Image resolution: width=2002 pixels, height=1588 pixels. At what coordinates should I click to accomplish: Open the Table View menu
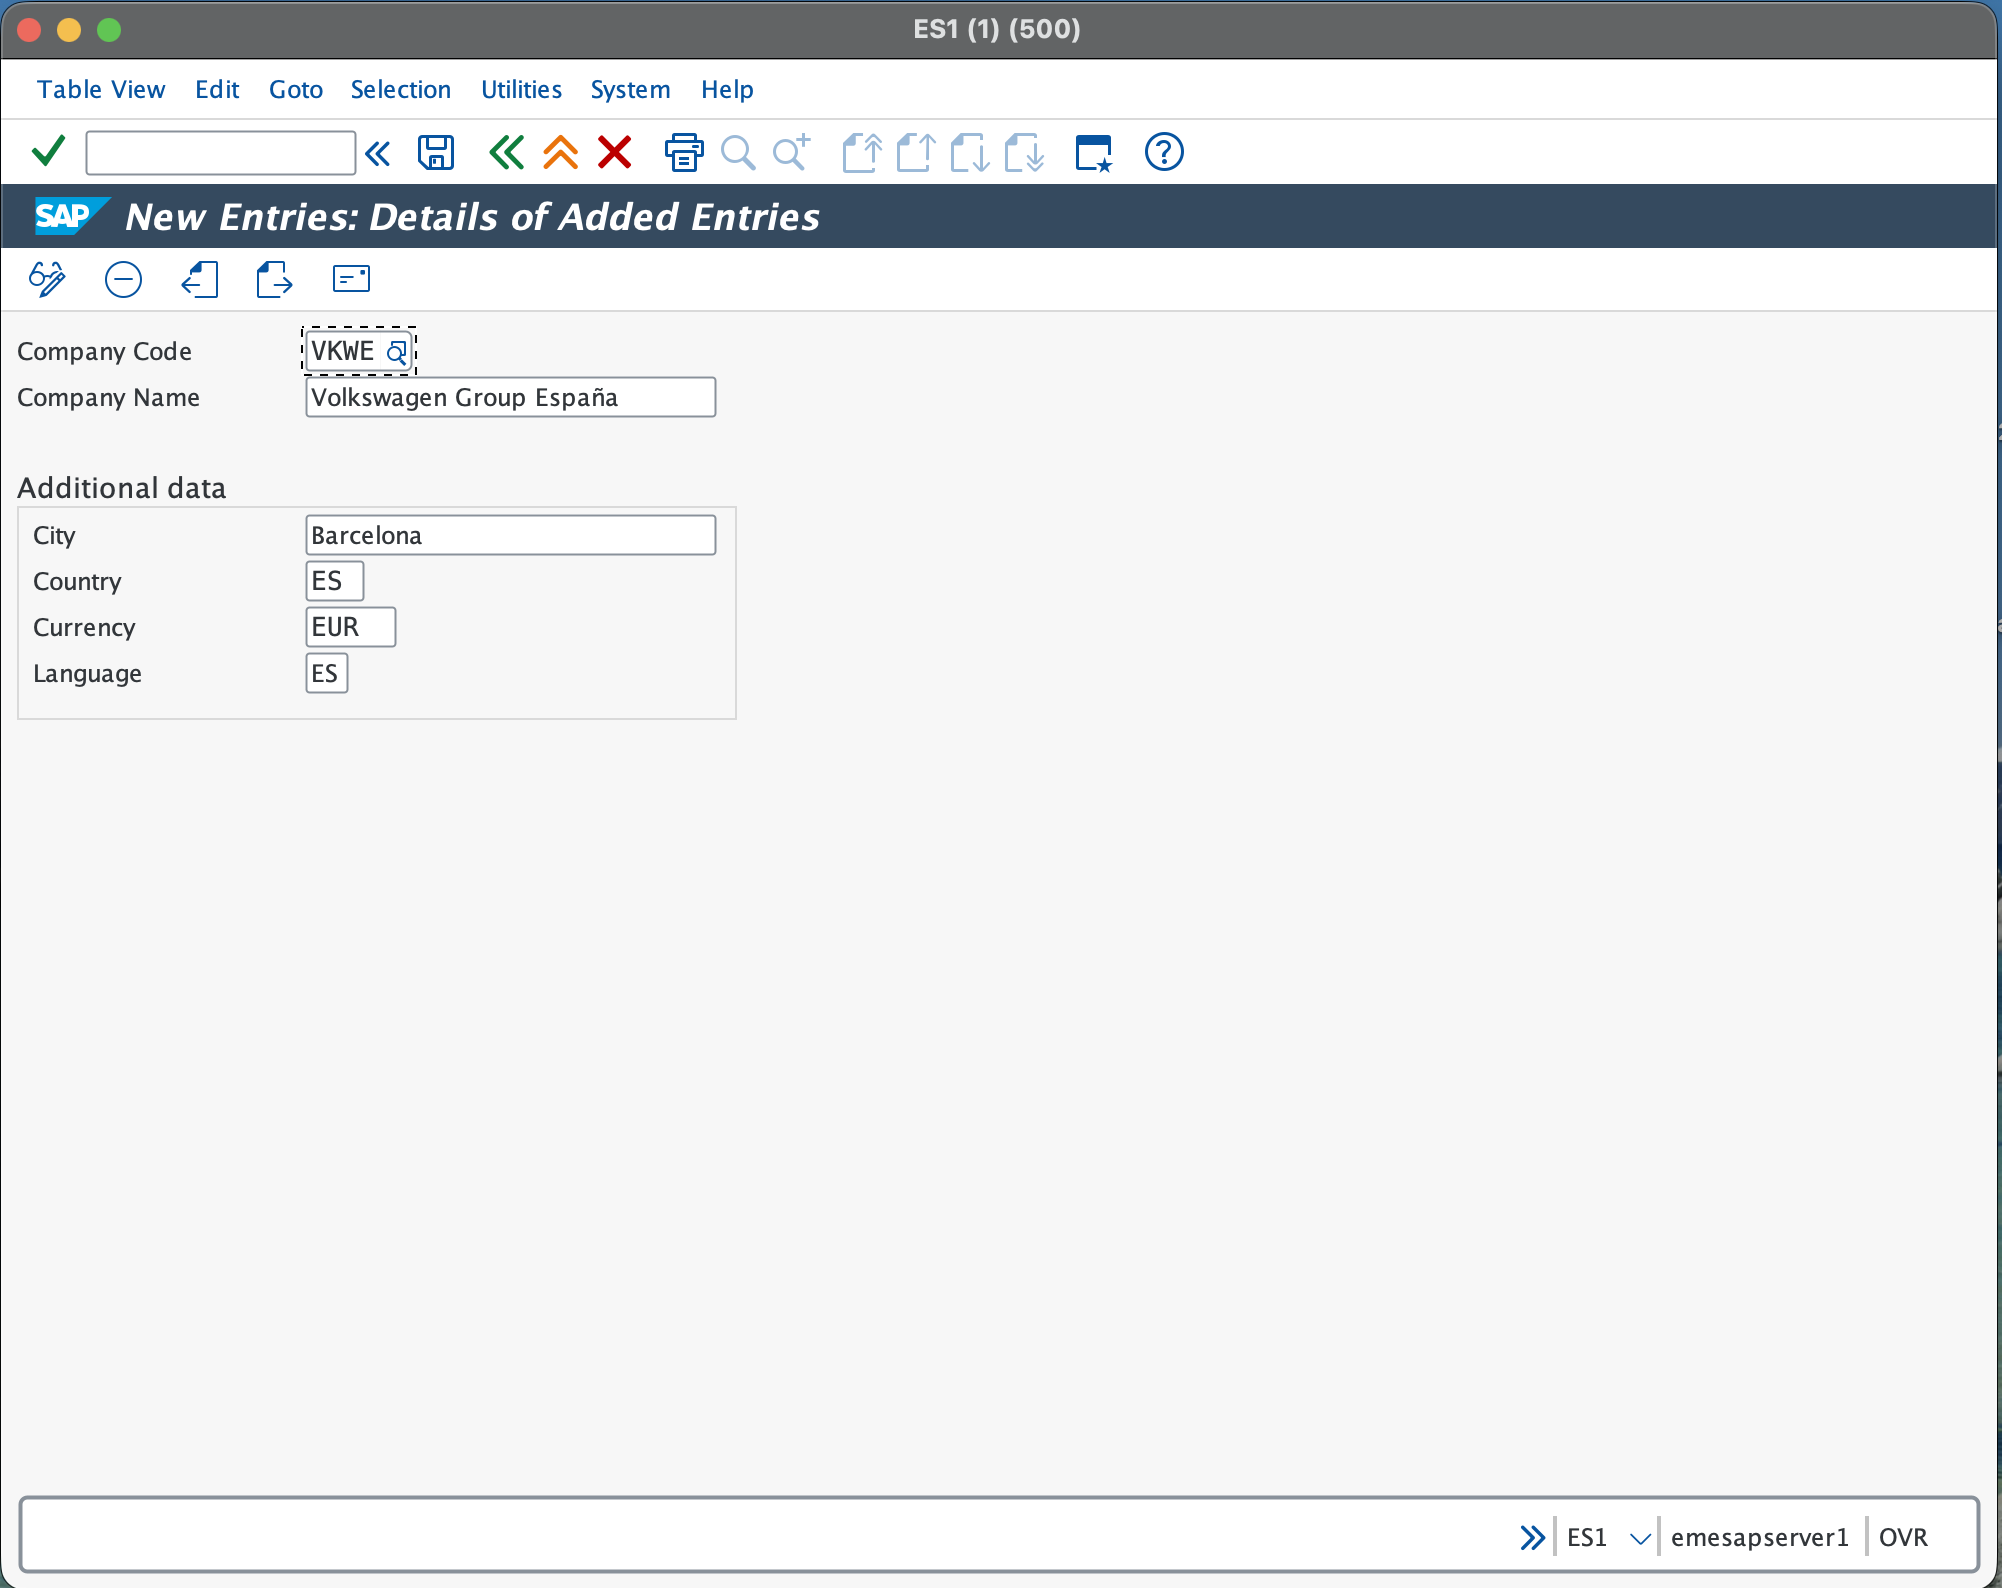tap(101, 89)
